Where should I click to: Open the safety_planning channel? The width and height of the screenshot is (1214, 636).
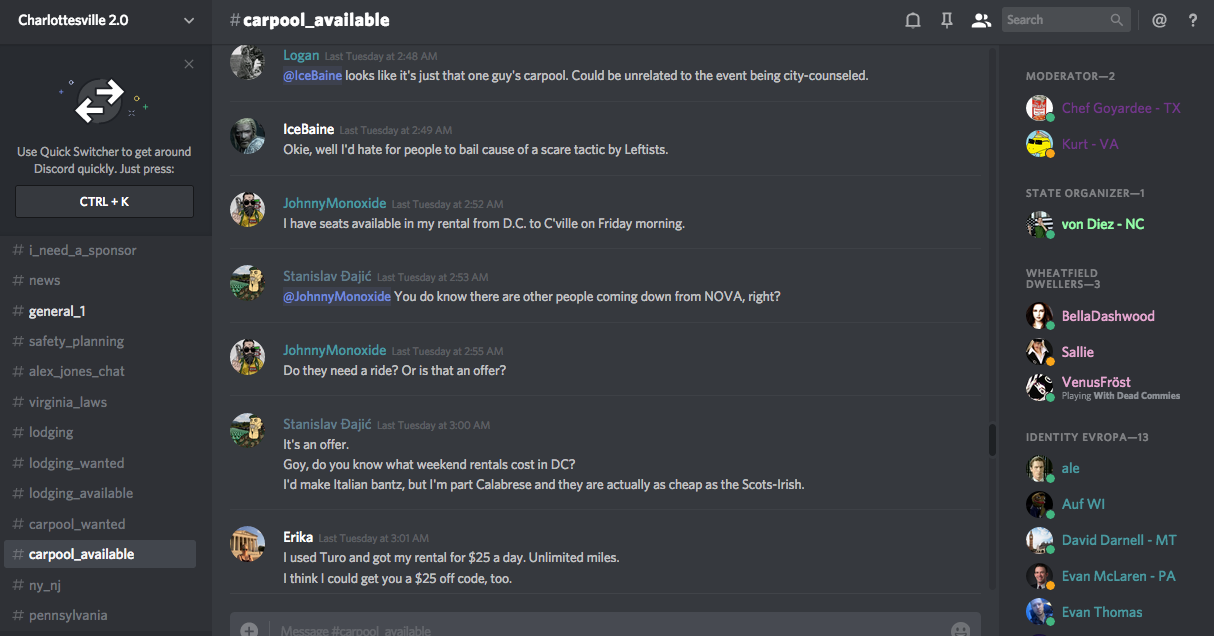[x=76, y=341]
